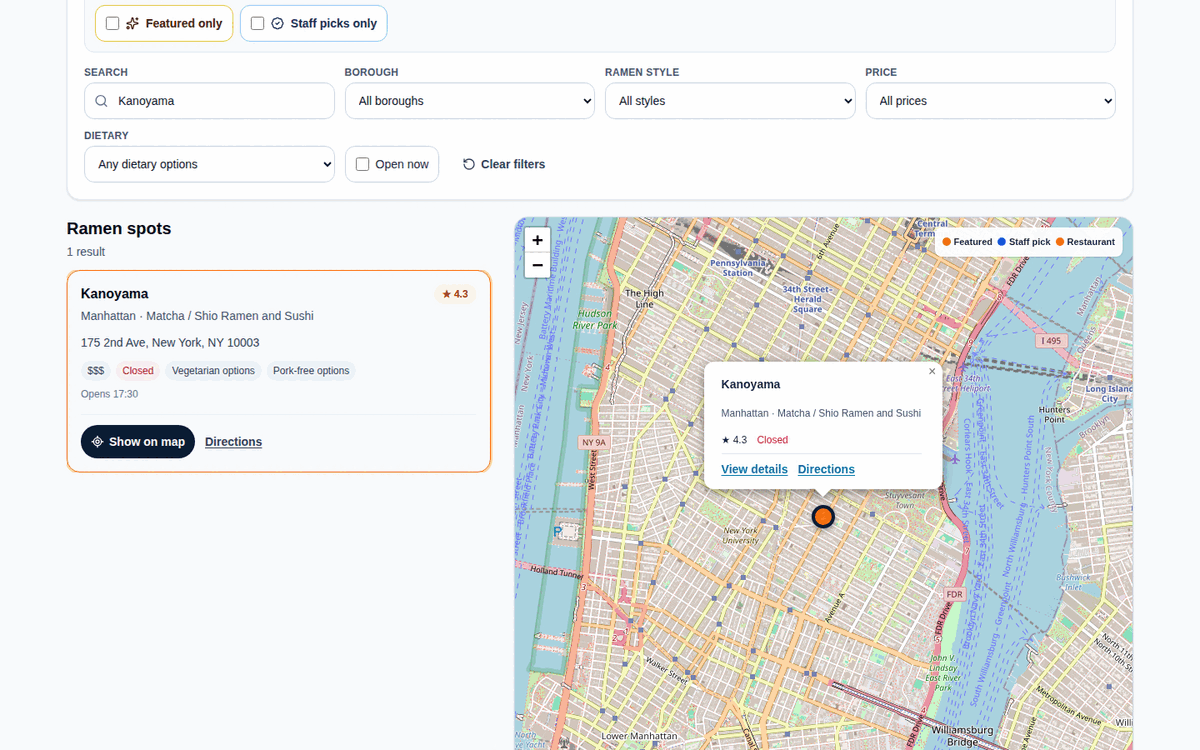
Task: Click the Show on map button
Action: [x=138, y=442]
